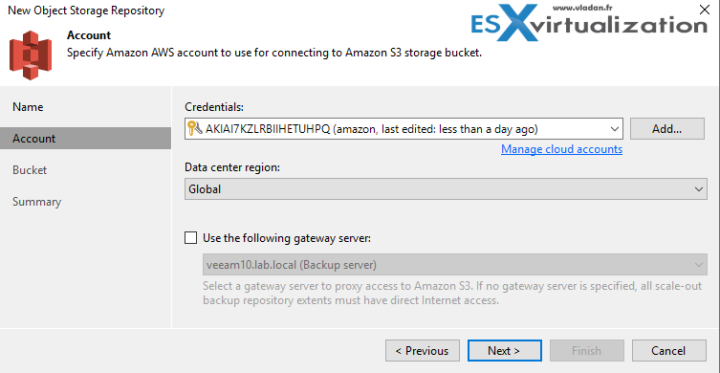This screenshot has width=720, height=373.
Task: Click the Add... credentials button
Action: pyautogui.click(x=667, y=129)
